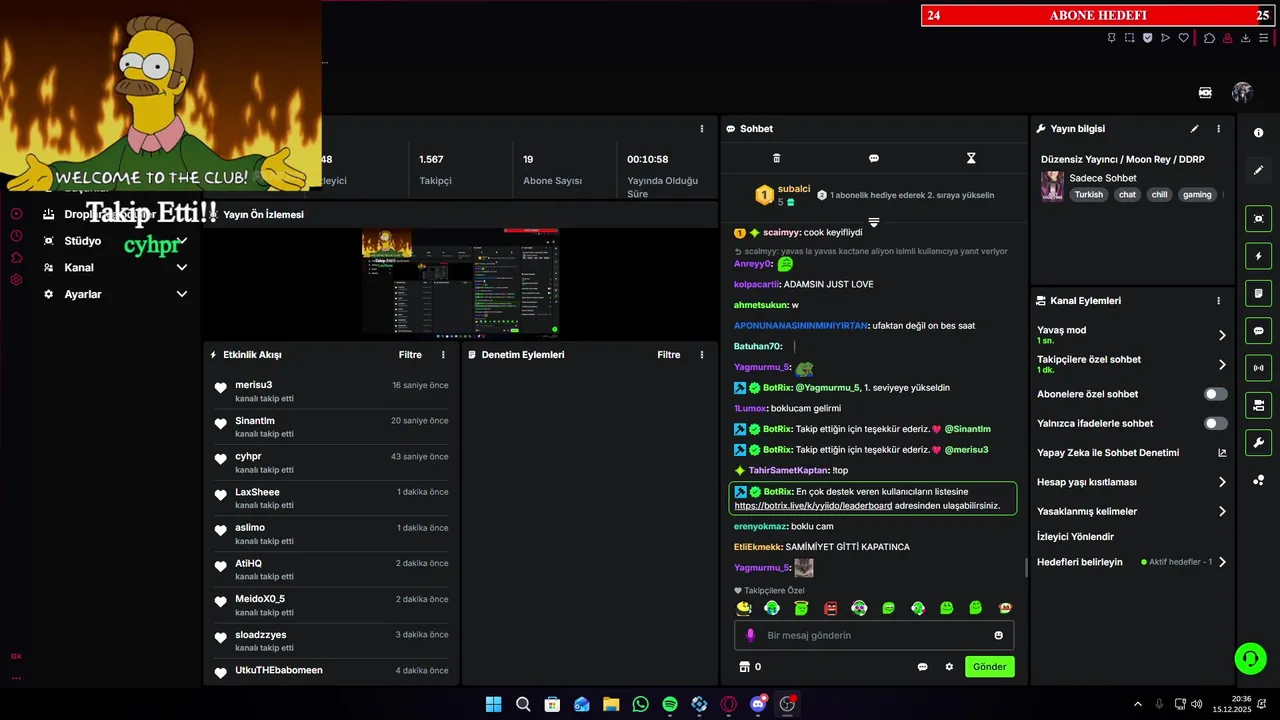
Task: Open Etkinlik Akışı three-dot menu
Action: click(x=443, y=355)
